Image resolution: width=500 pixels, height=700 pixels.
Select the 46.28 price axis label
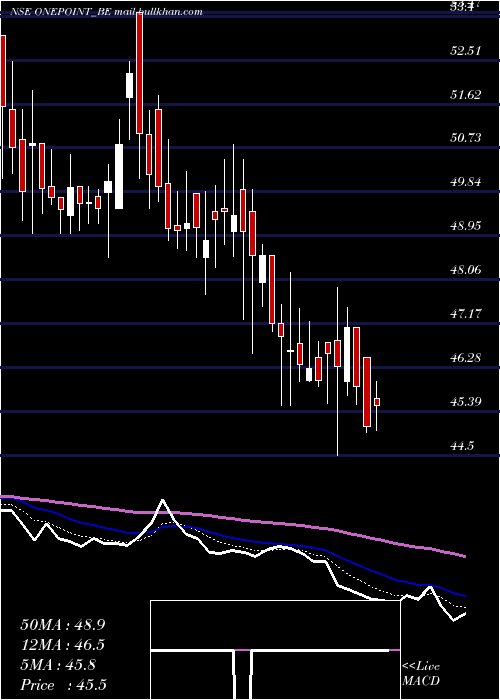tap(465, 358)
